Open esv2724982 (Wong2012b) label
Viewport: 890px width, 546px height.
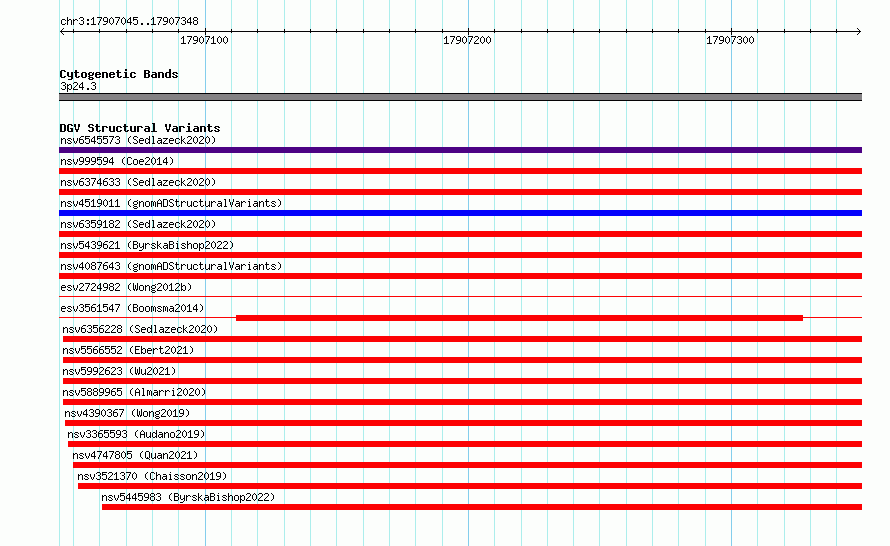[x=126, y=287]
